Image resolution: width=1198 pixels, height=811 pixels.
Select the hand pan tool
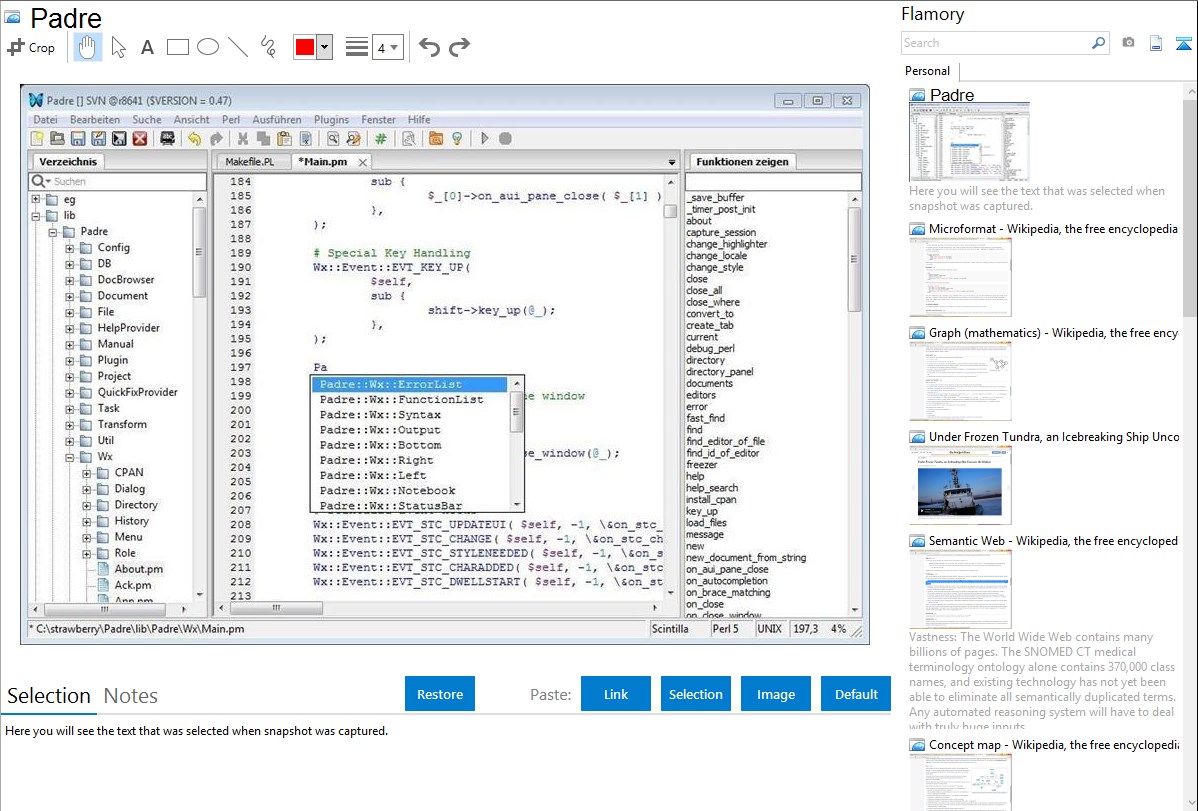pyautogui.click(x=88, y=47)
